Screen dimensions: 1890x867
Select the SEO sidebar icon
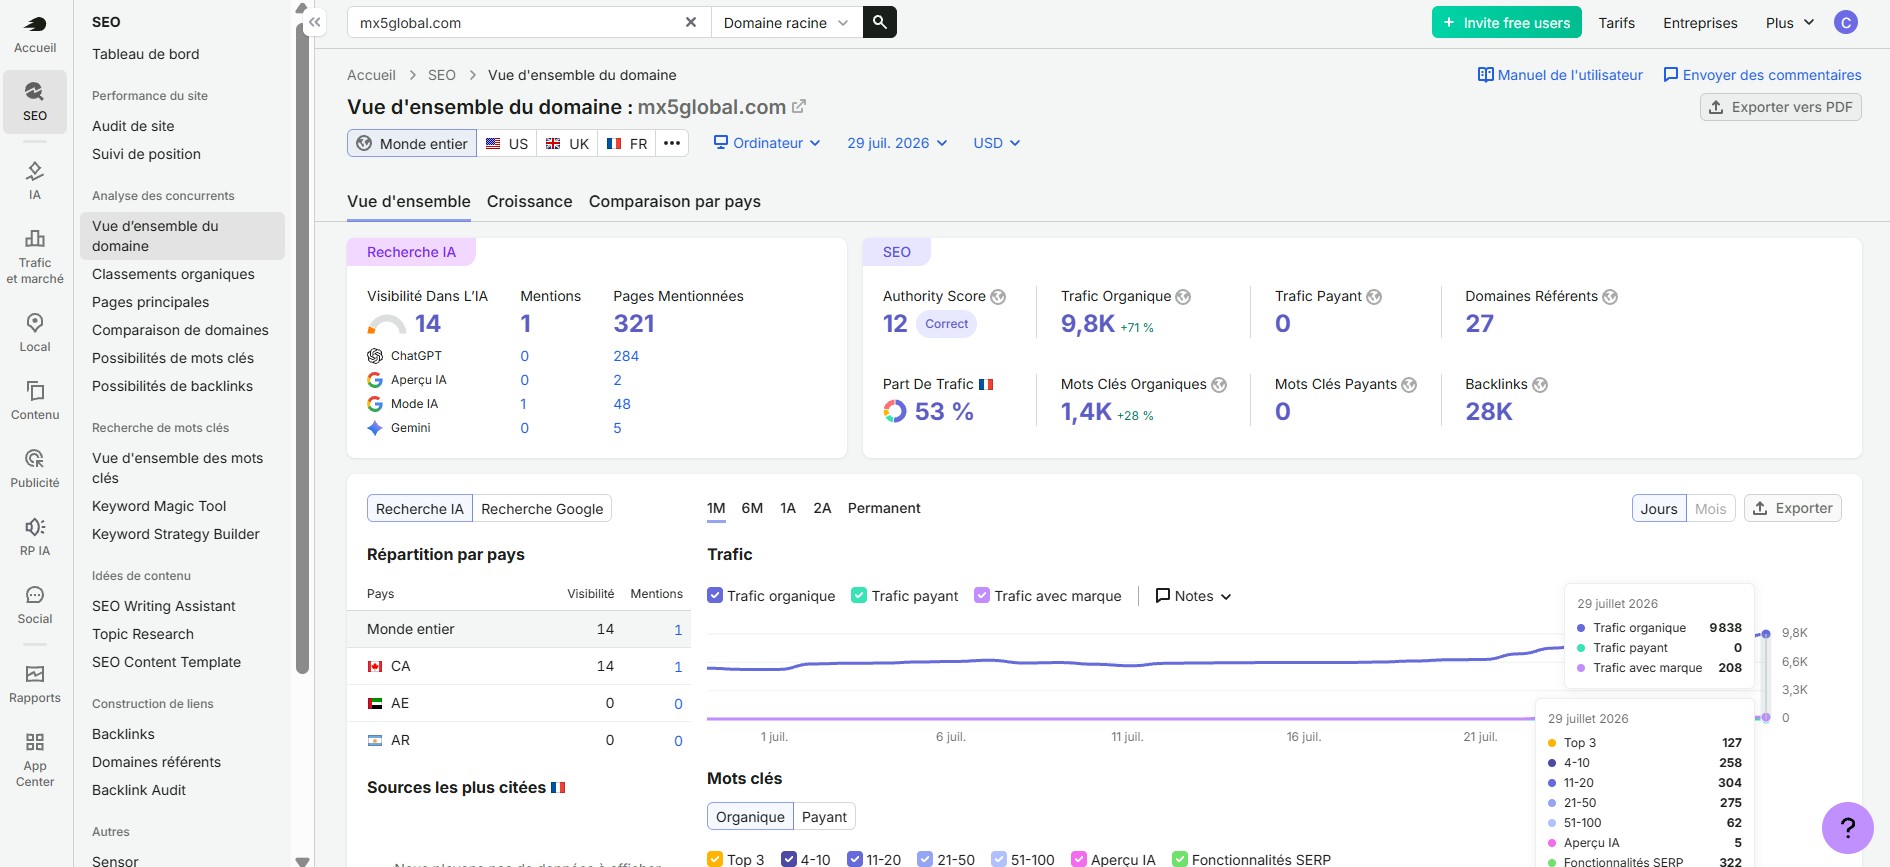[x=35, y=101]
